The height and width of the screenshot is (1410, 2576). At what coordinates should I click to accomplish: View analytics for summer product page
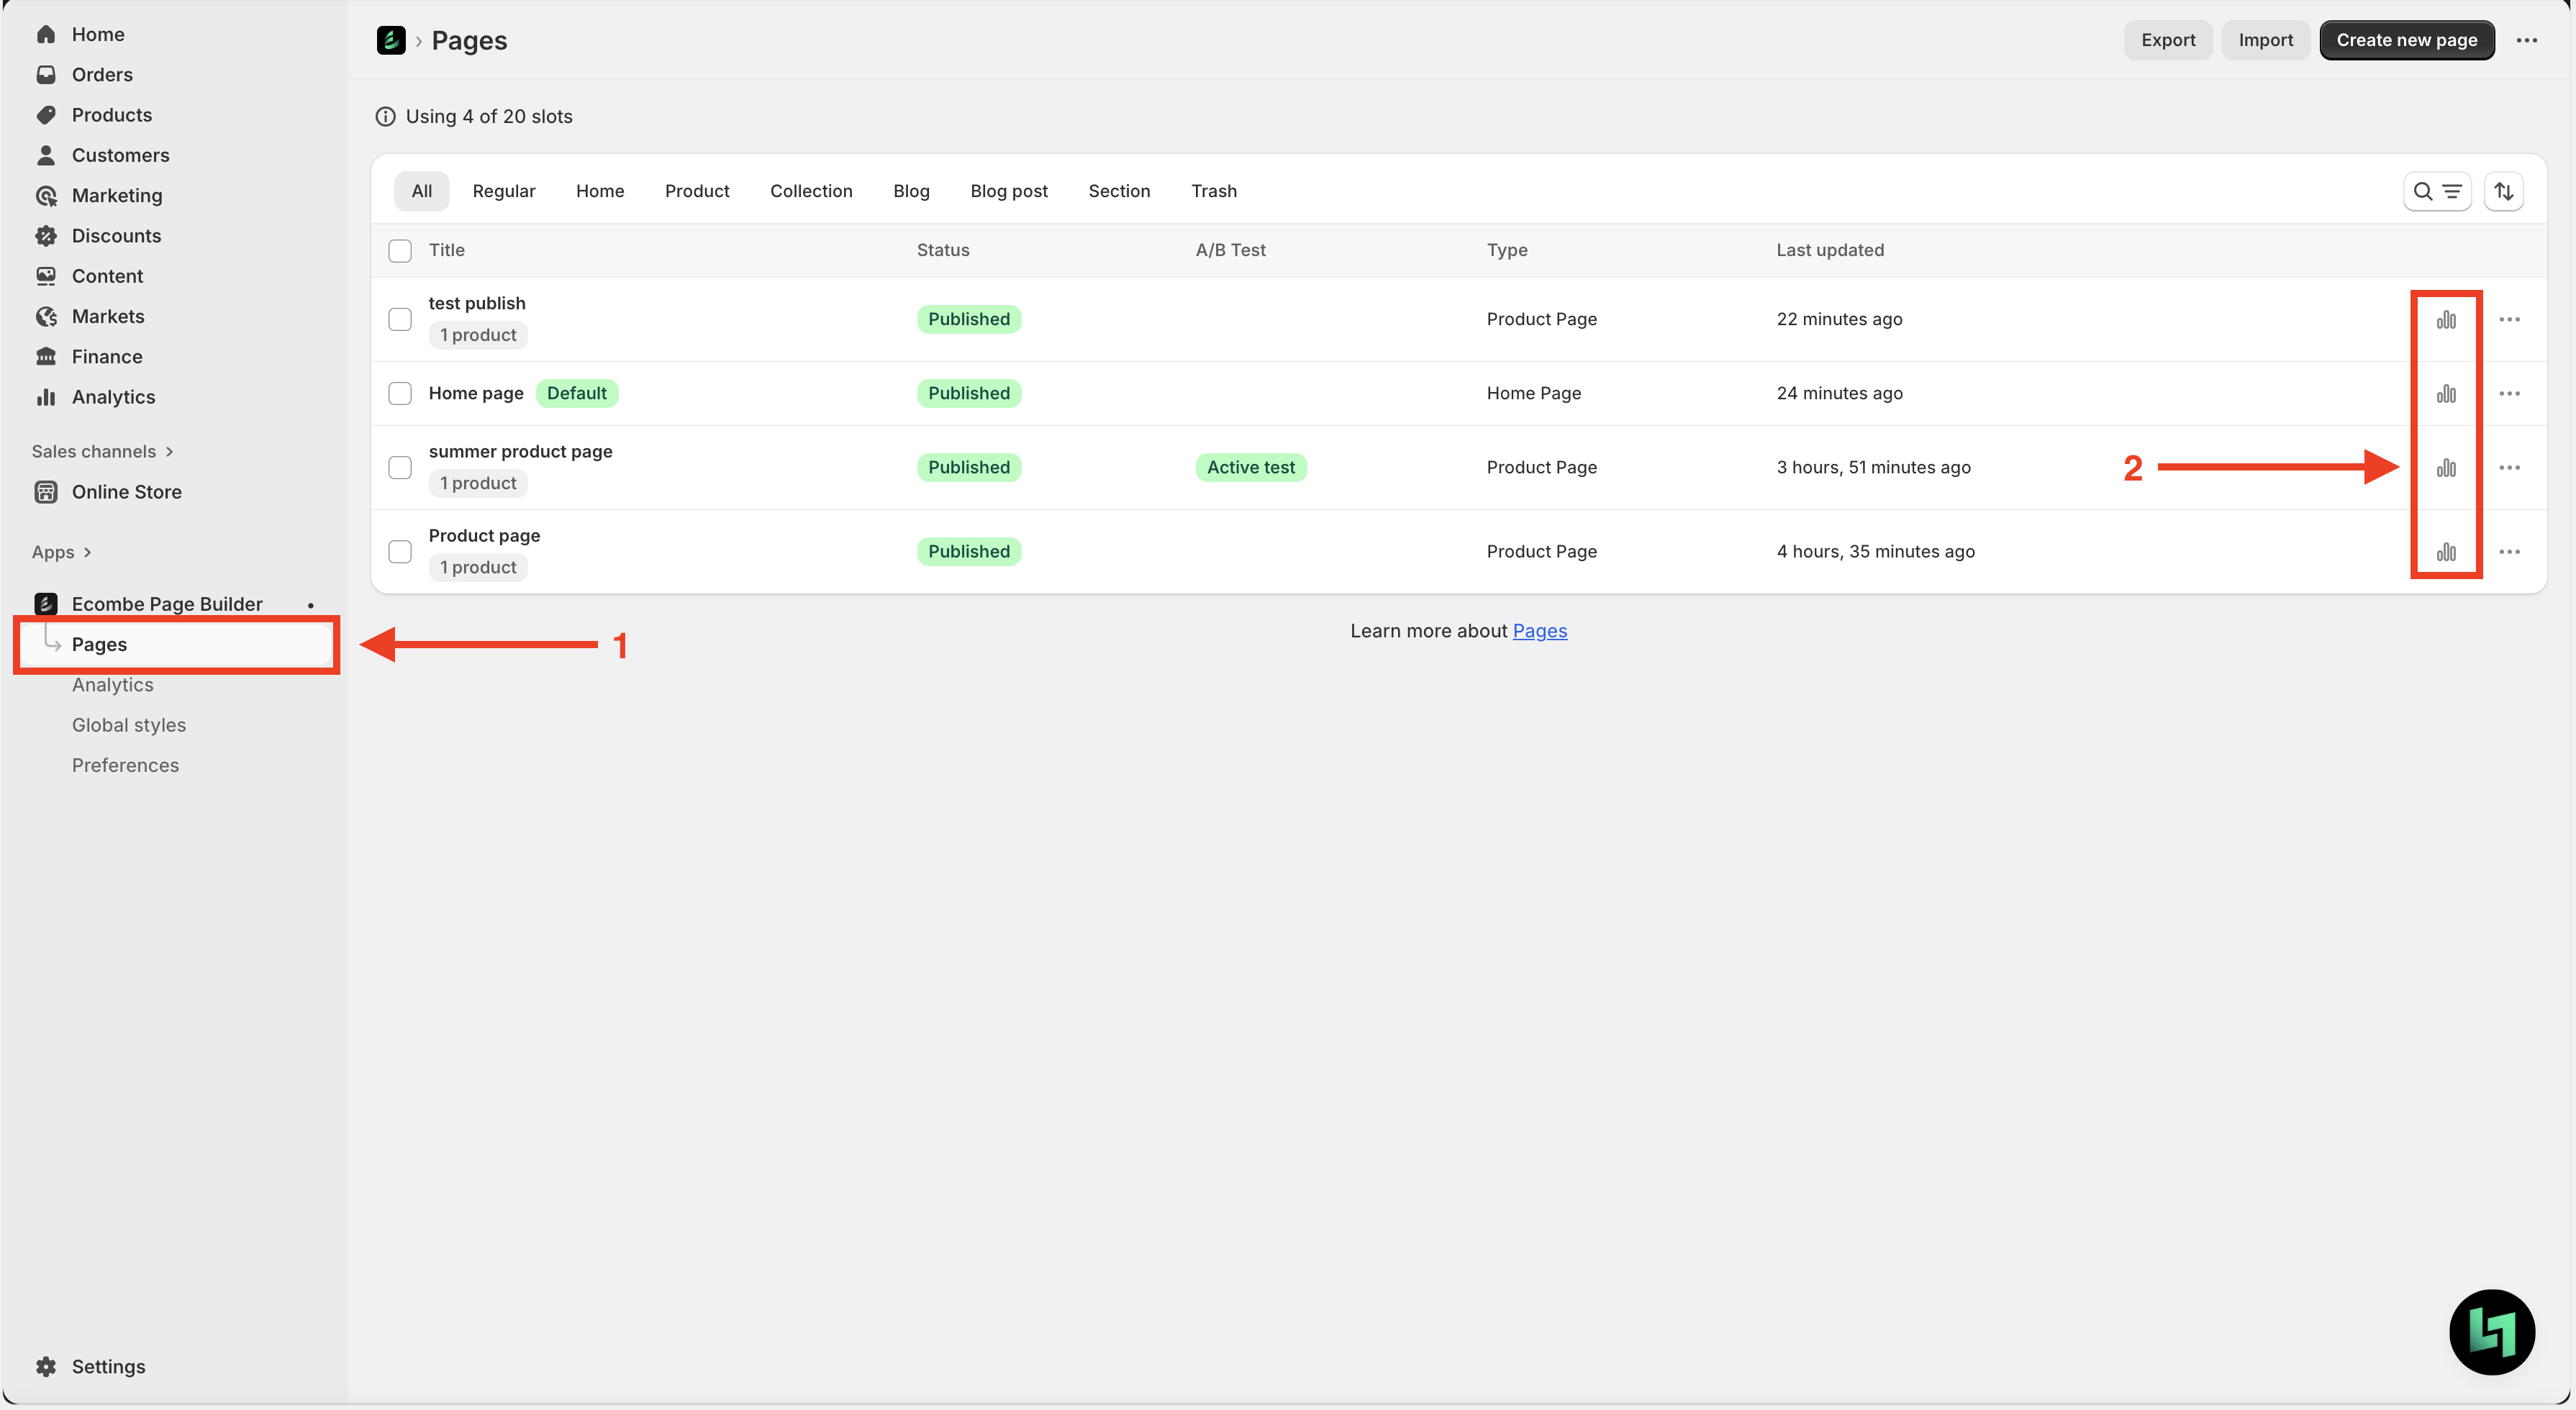(2445, 468)
